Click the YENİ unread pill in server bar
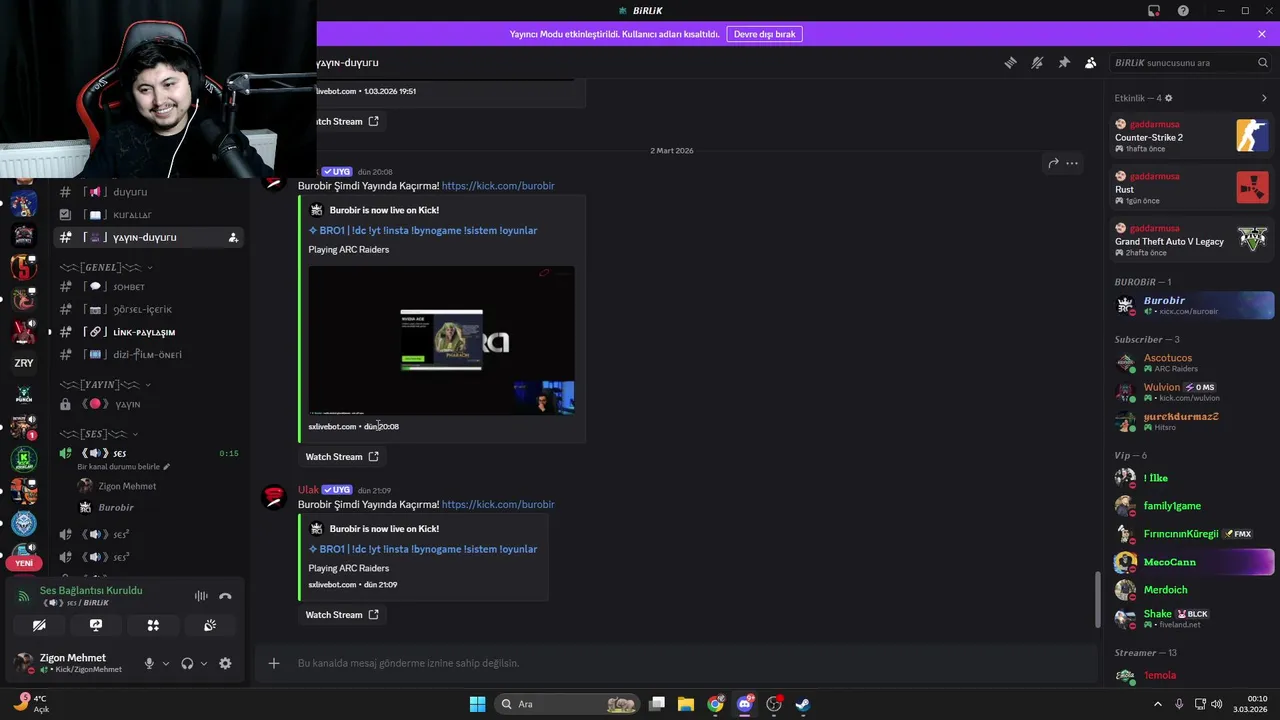This screenshot has width=1280, height=720. 24,563
